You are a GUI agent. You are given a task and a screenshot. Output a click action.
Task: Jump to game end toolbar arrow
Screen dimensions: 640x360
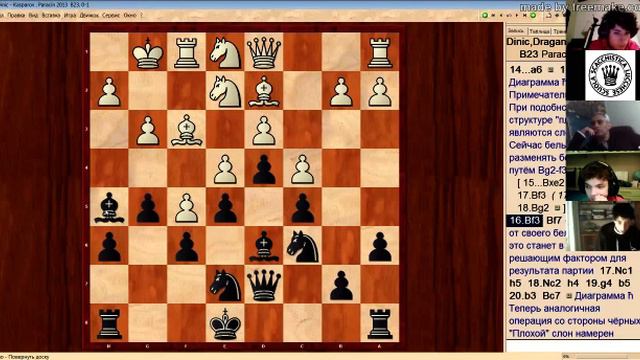point(524,15)
